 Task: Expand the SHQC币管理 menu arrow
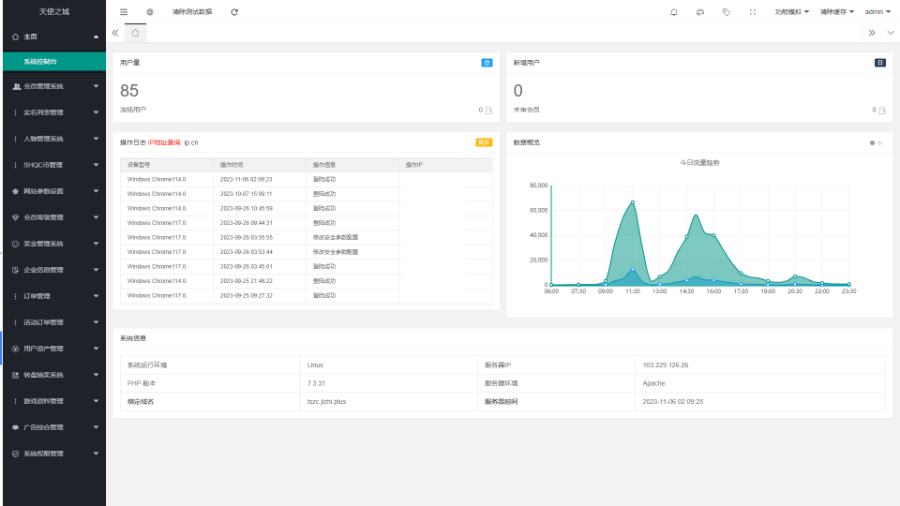96,165
